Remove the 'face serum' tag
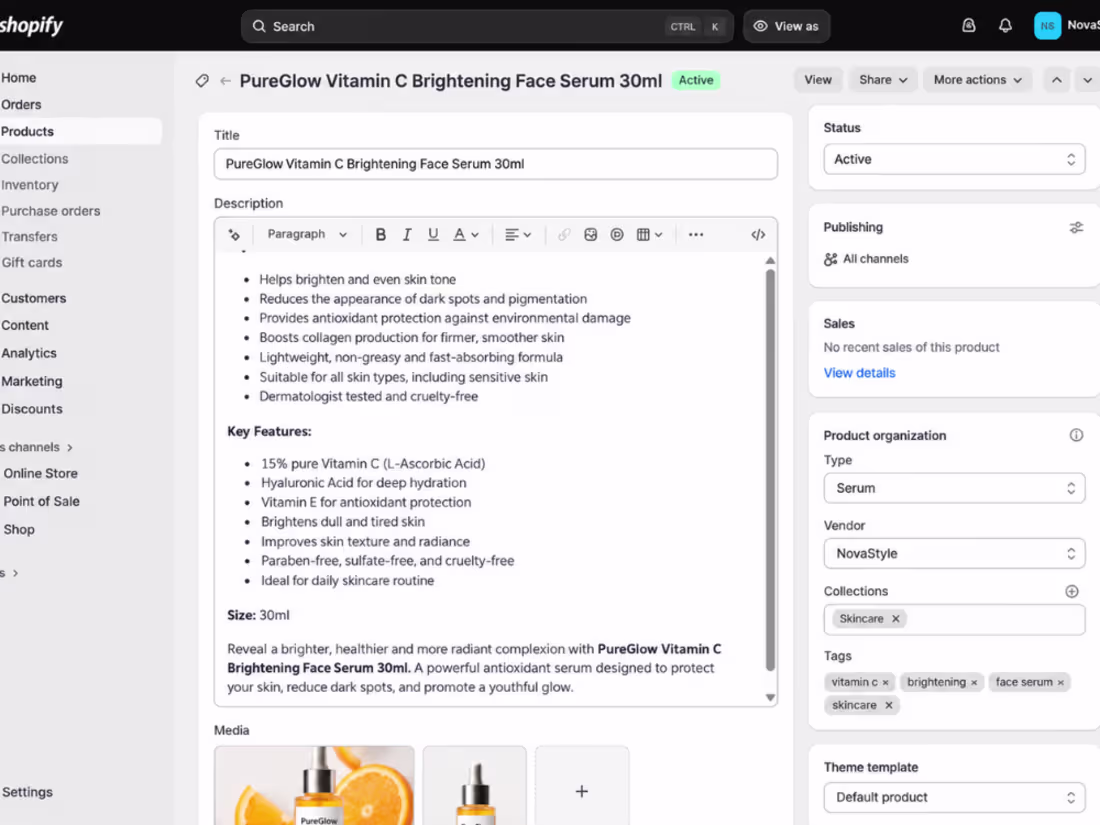1100x825 pixels. 1061,683
